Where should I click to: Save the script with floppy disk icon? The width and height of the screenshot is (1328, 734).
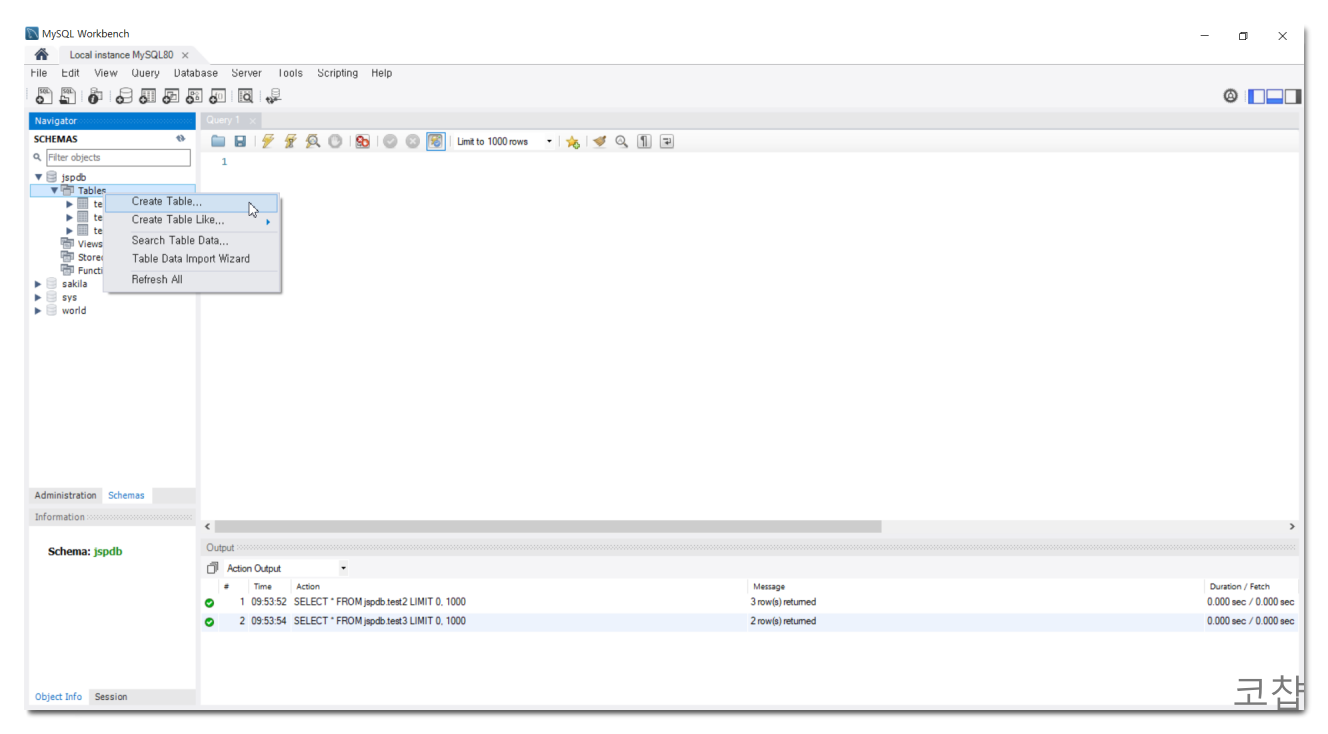click(240, 142)
